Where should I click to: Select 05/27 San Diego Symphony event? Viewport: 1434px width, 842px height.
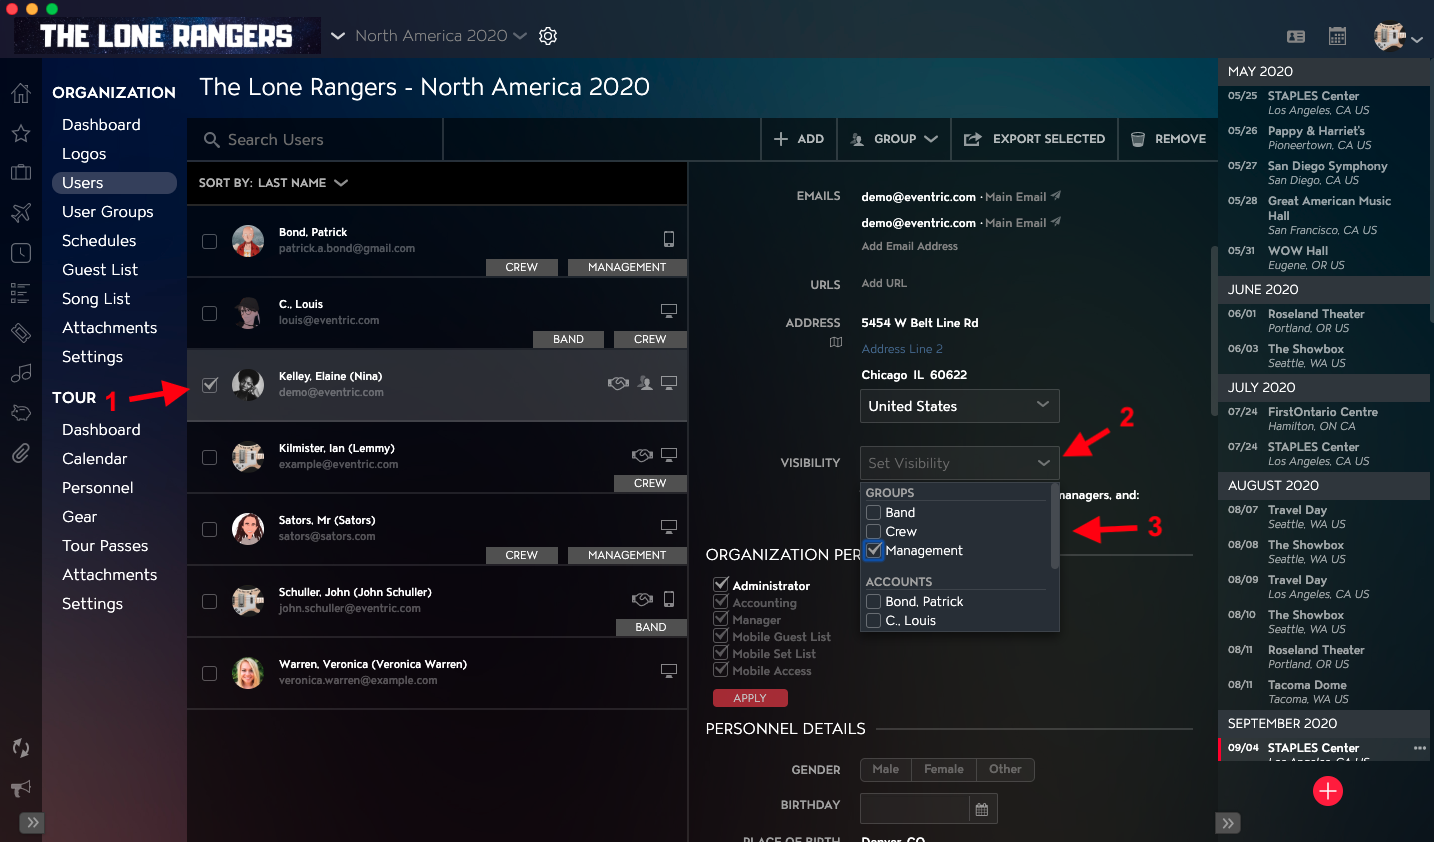coord(1322,173)
